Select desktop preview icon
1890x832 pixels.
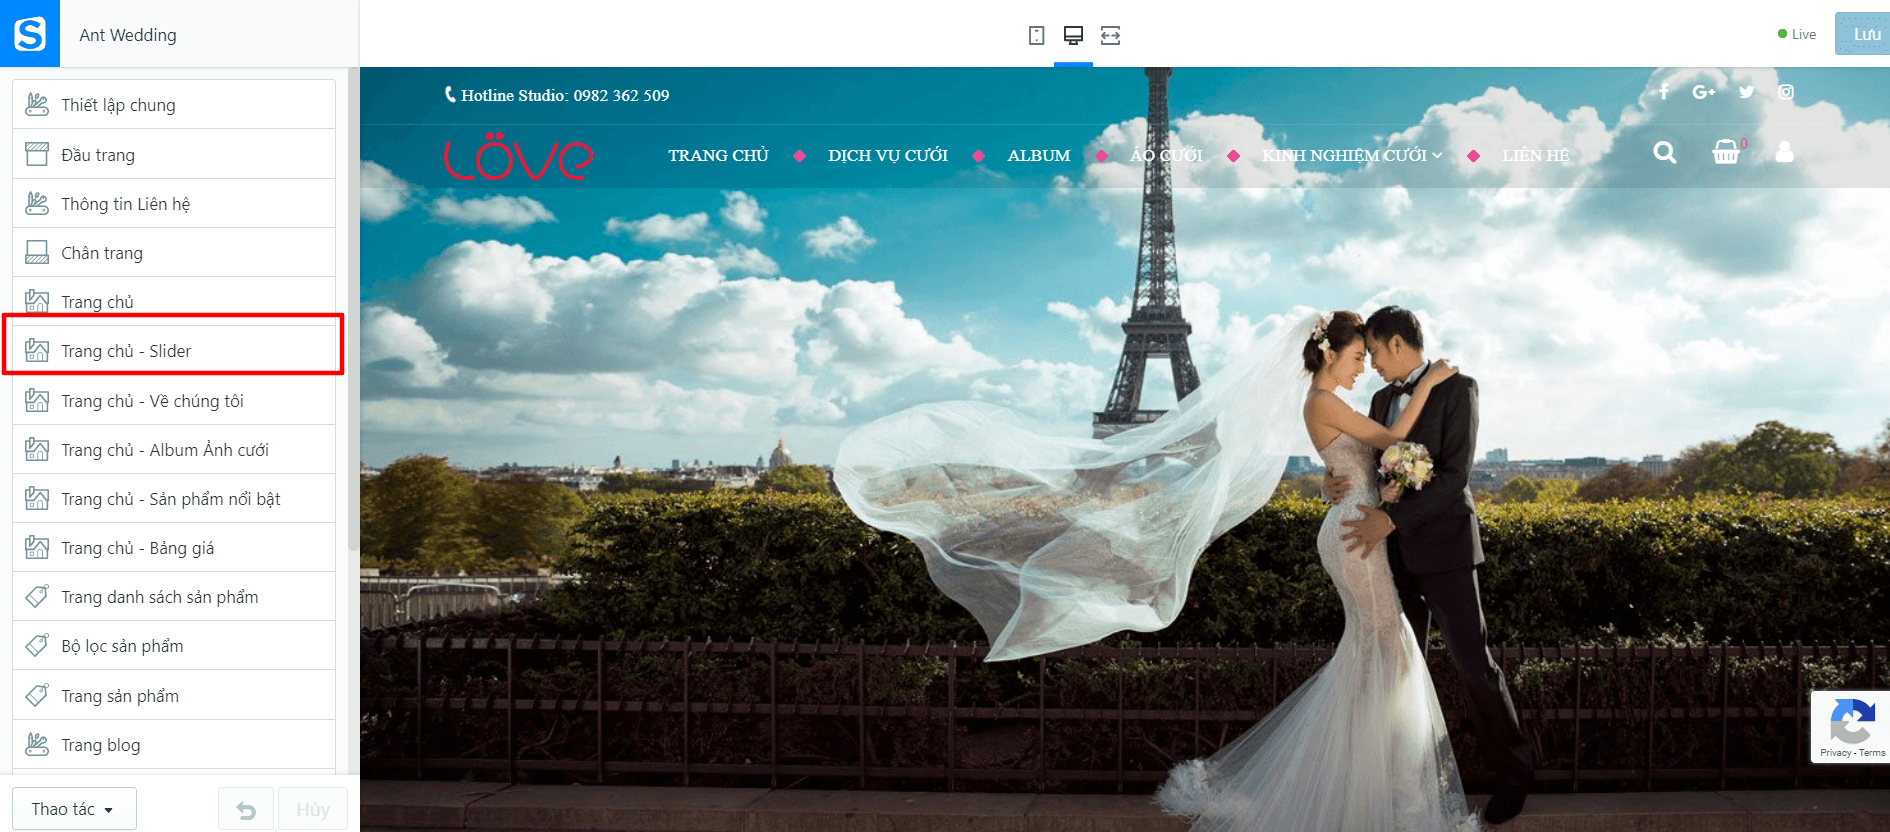1073,35
